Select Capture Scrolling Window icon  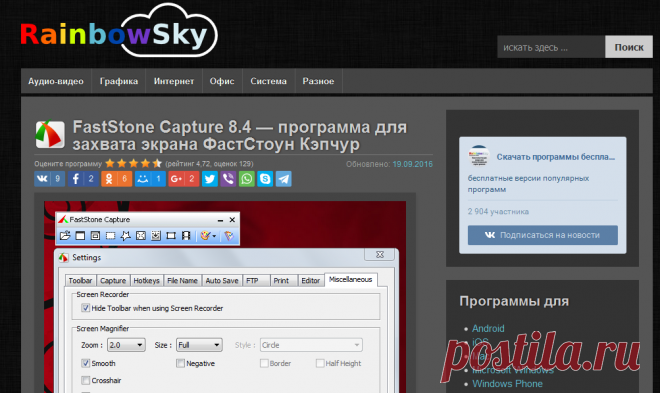[156, 236]
